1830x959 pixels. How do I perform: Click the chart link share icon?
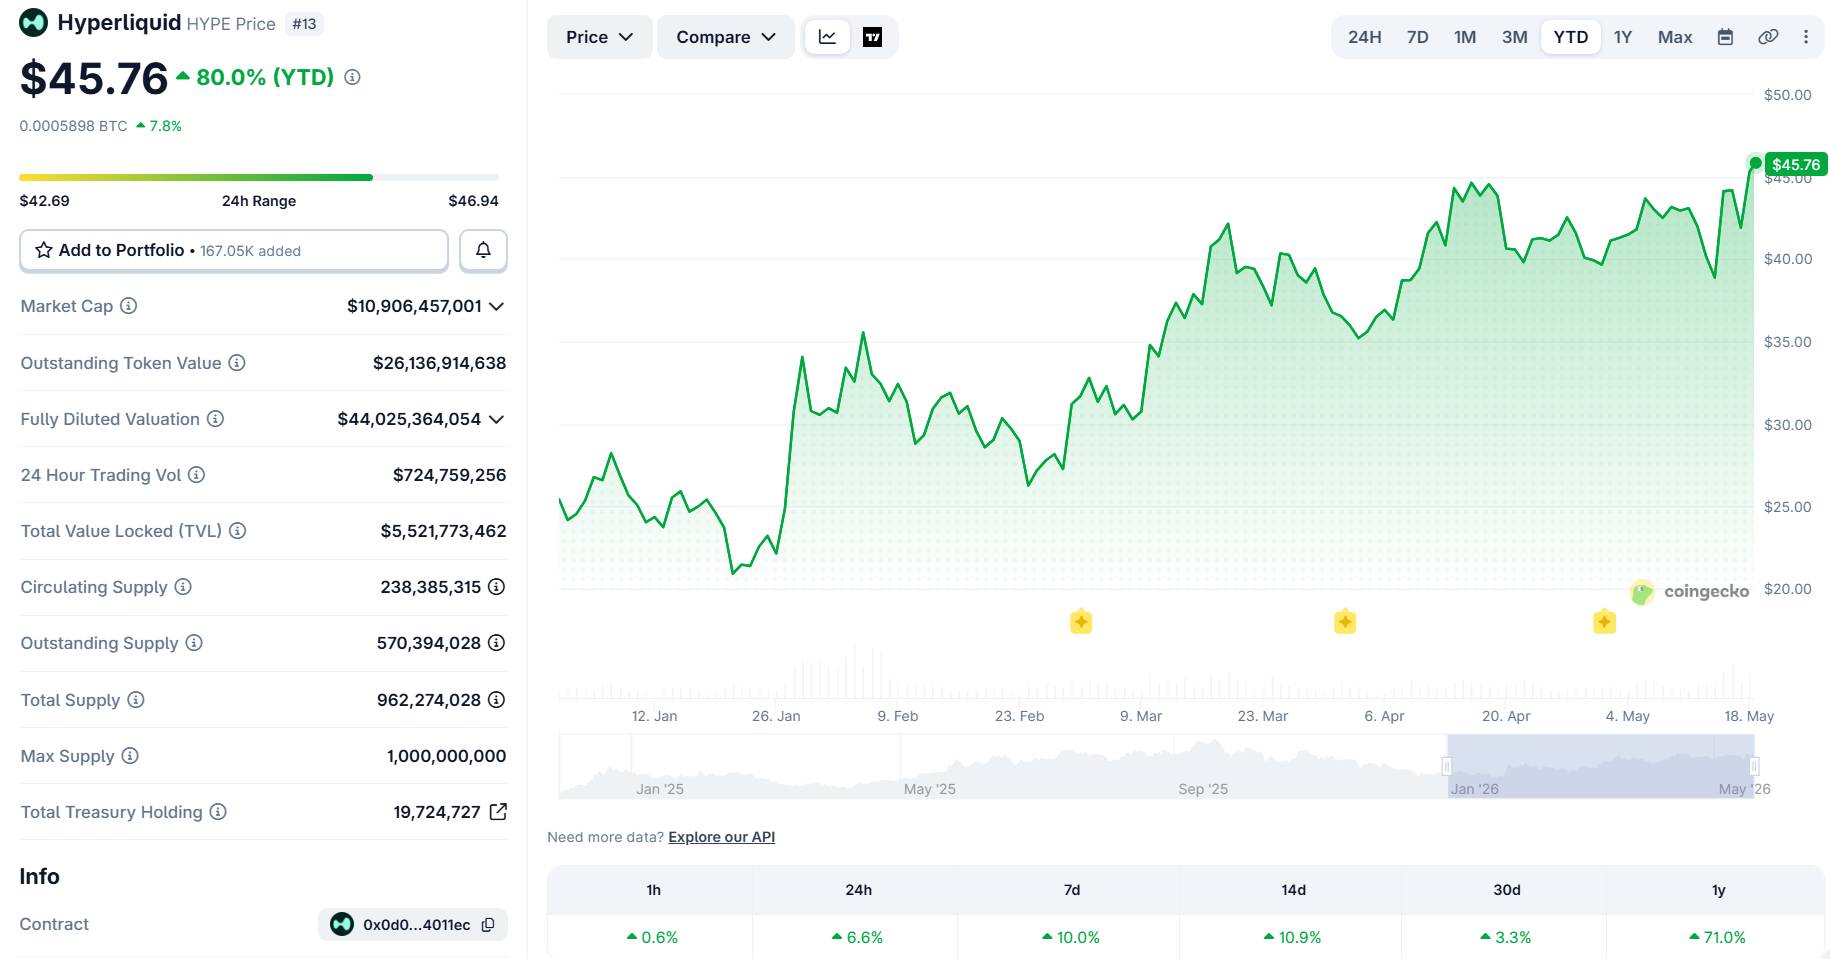pyautogui.click(x=1768, y=37)
